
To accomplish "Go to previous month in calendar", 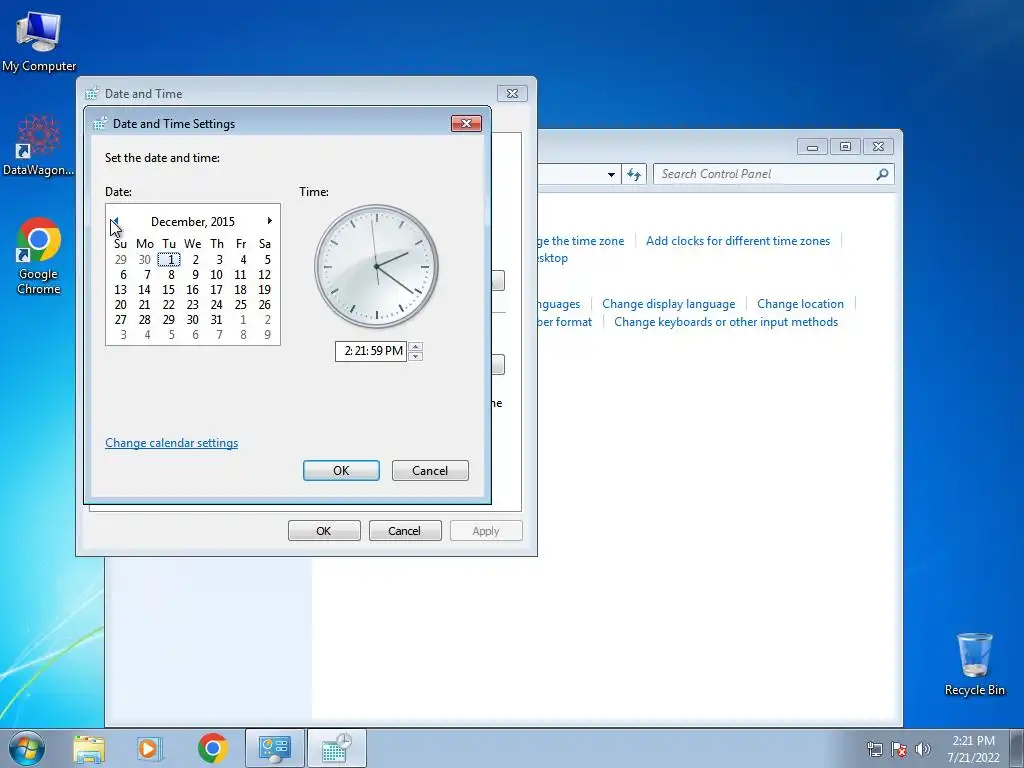I will (115, 221).
